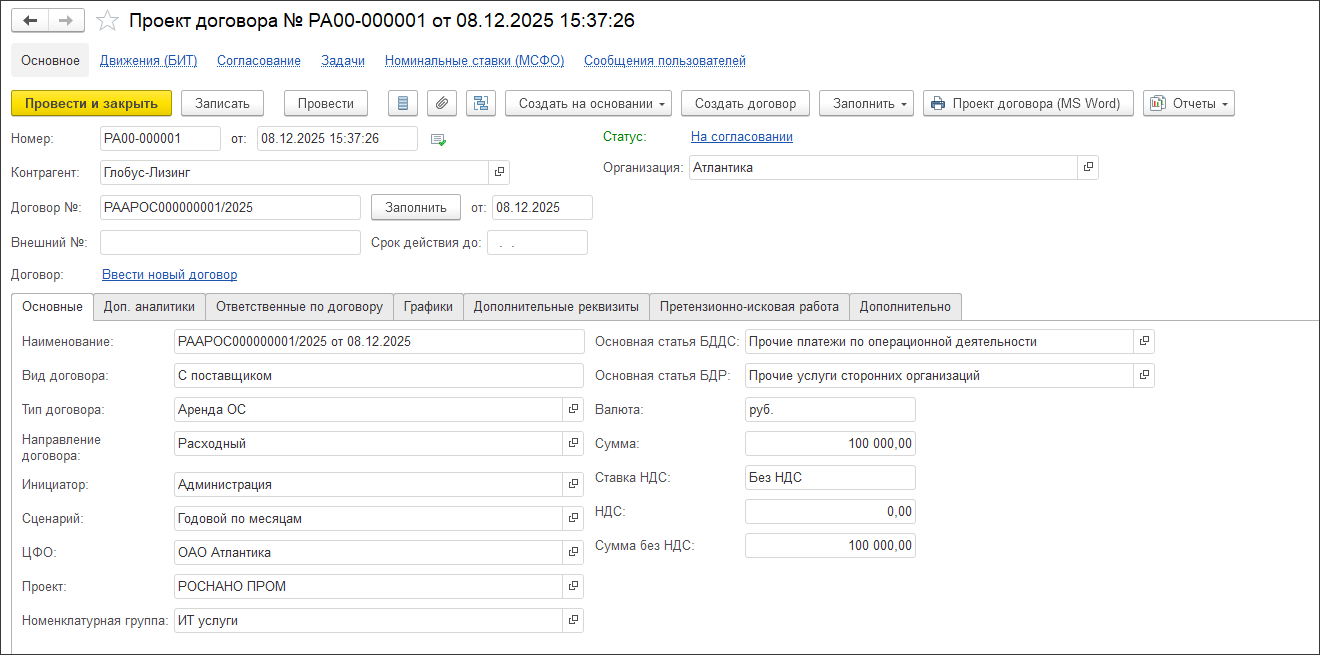Switch to the Графики tab
Image resolution: width=1320 pixels, height=655 pixels.
pos(428,307)
